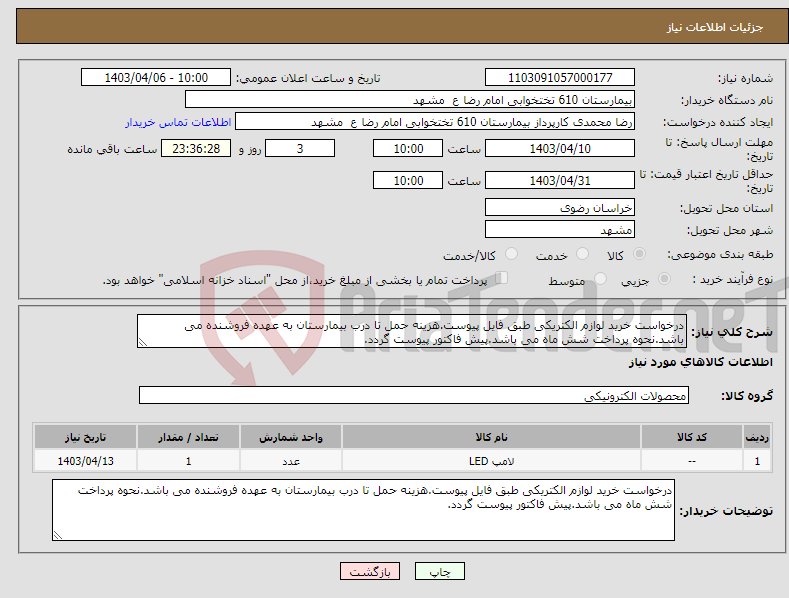The height and width of the screenshot is (598, 789).
Task: Click the نام کالا column header
Action: click(491, 437)
